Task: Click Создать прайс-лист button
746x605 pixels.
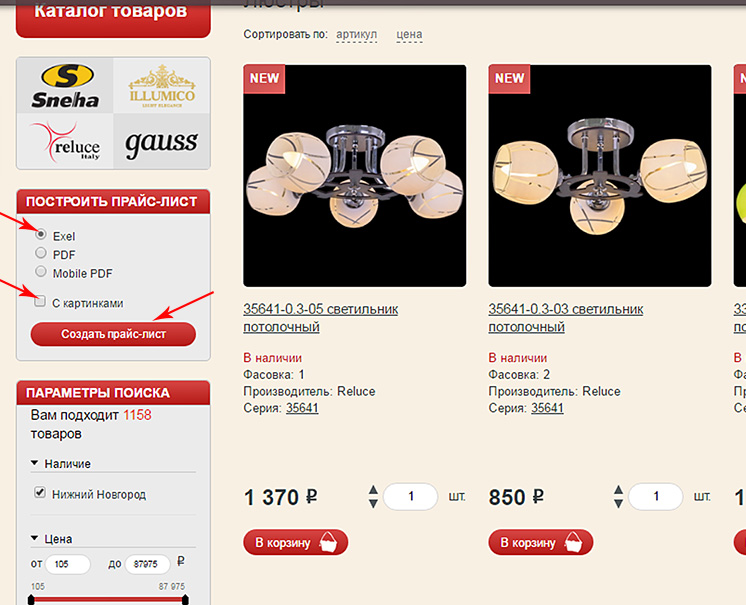Action: (x=113, y=334)
